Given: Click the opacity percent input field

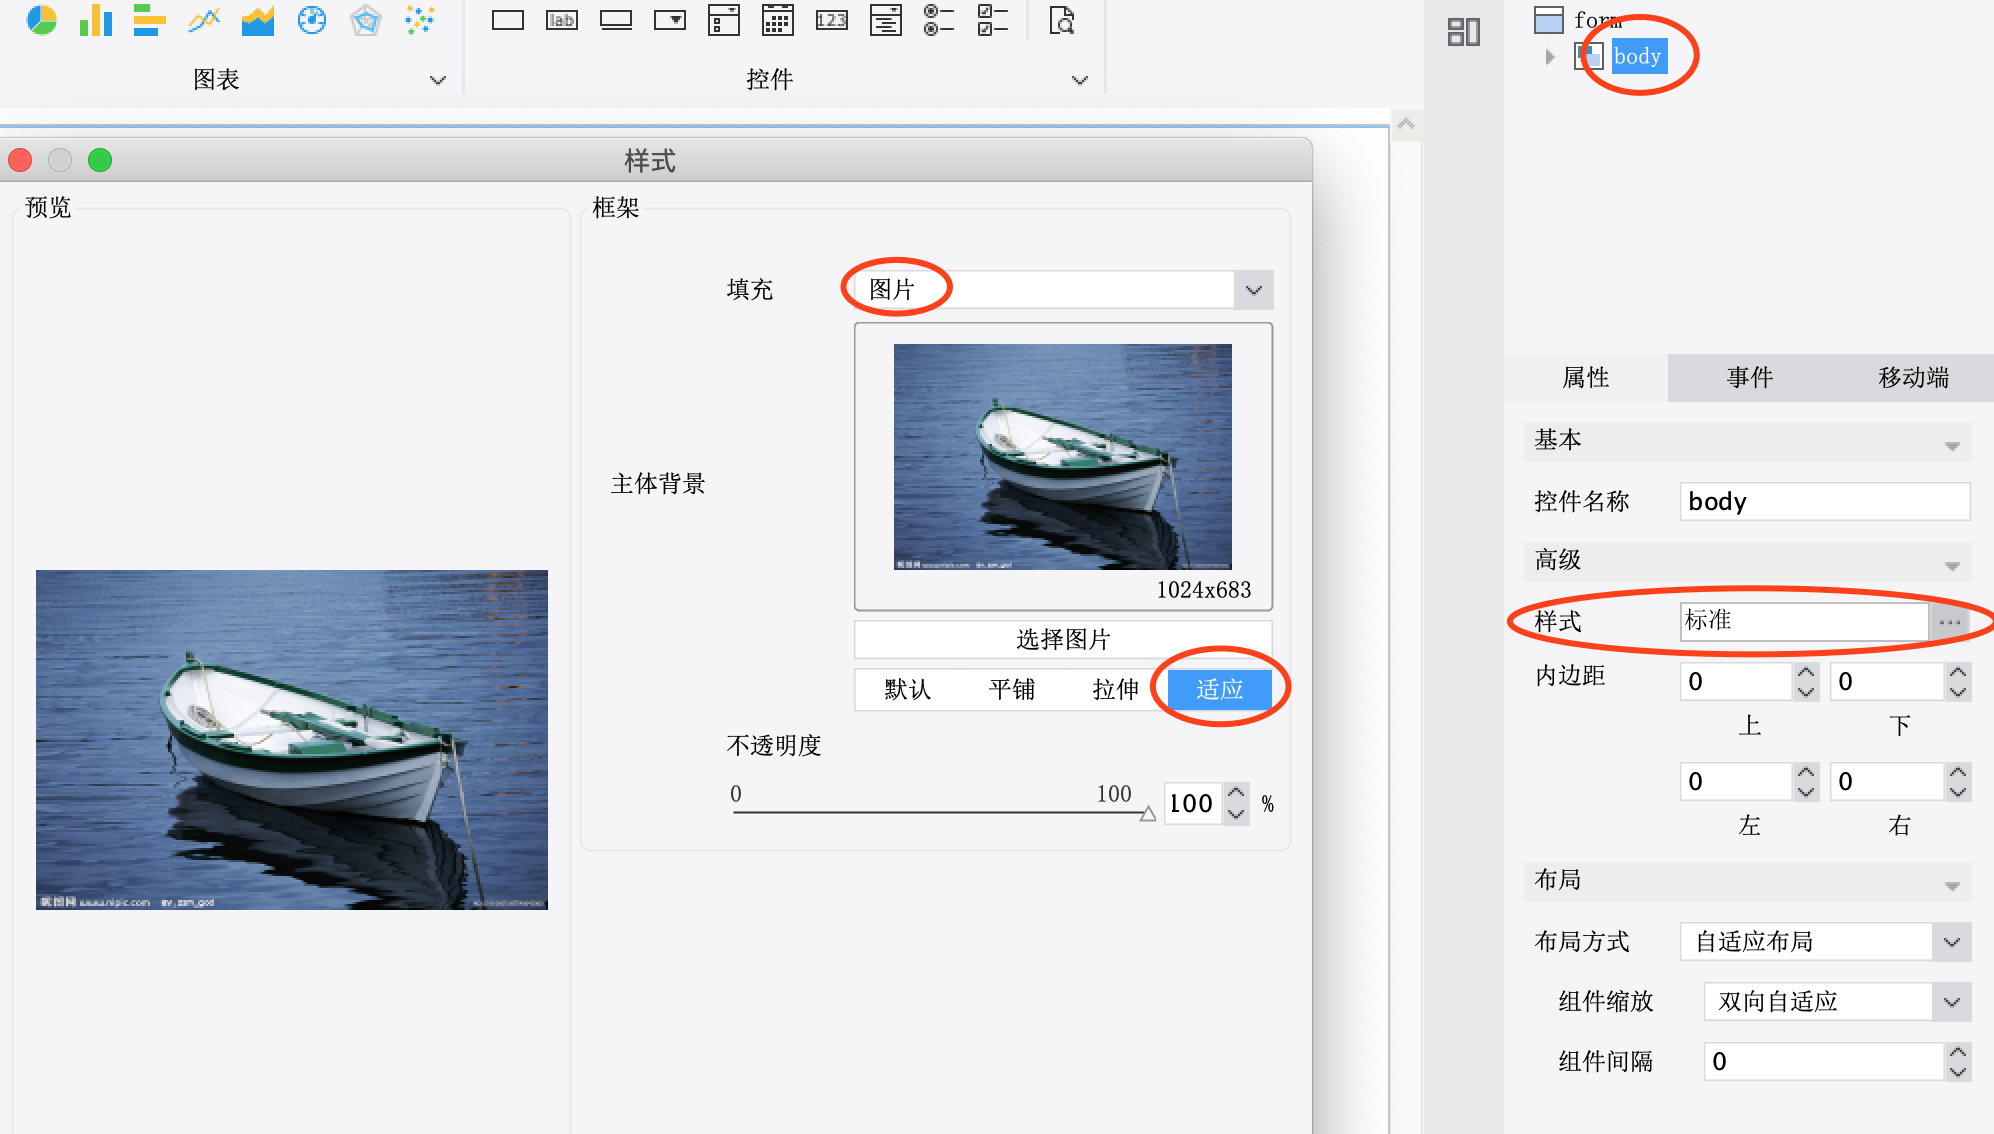Looking at the screenshot, I should pyautogui.click(x=1192, y=803).
